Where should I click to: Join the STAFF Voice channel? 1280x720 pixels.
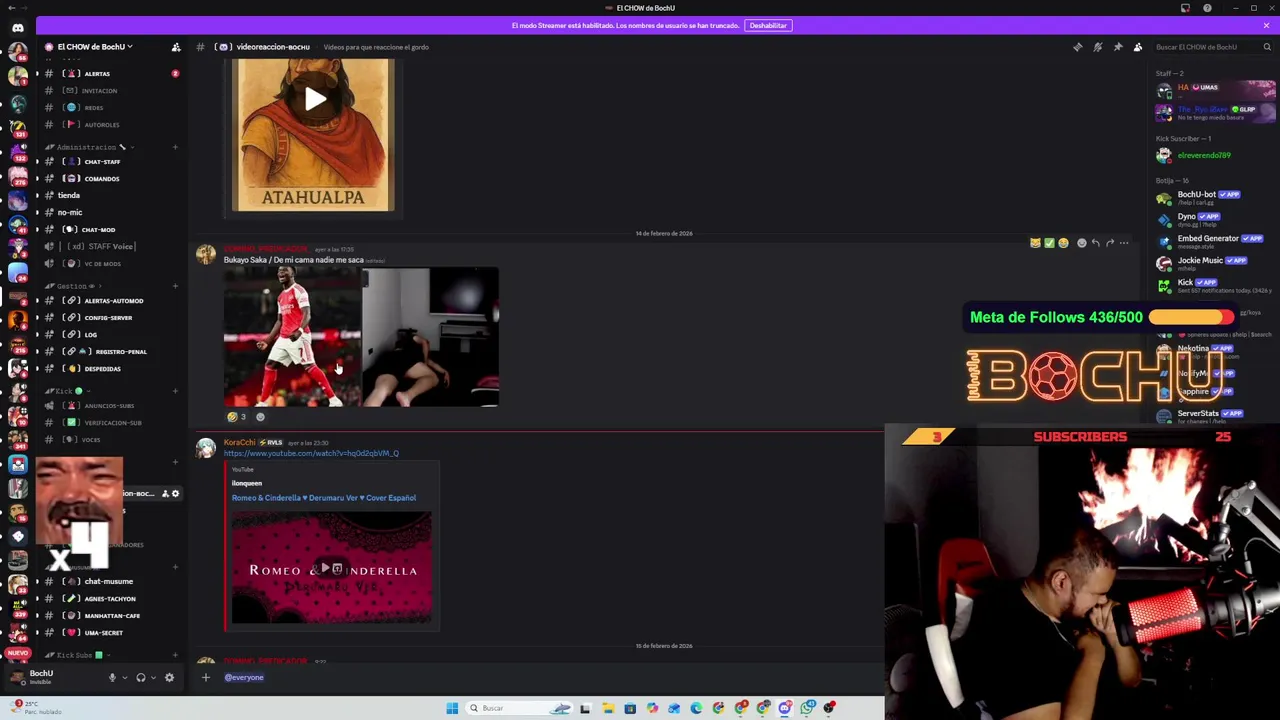tap(110, 247)
